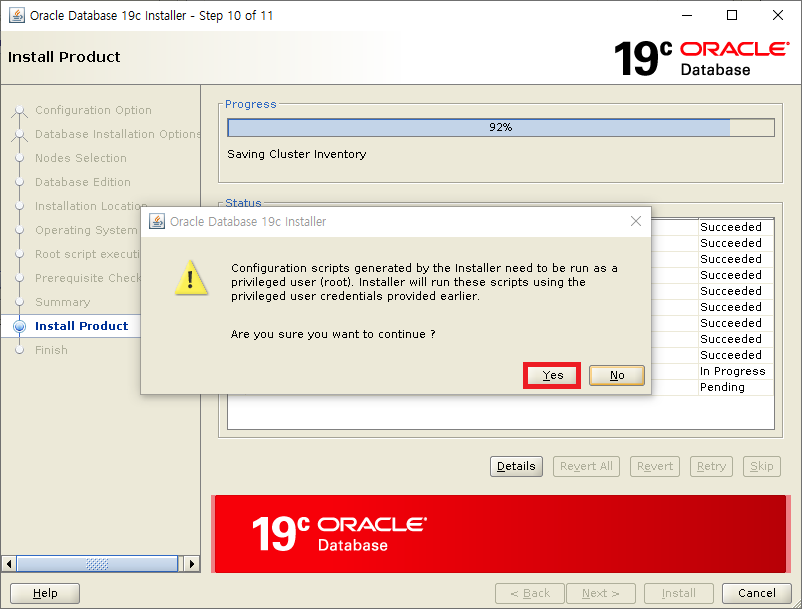Confirm with the Yes button
Viewport: 802px width, 609px height.
click(x=552, y=375)
